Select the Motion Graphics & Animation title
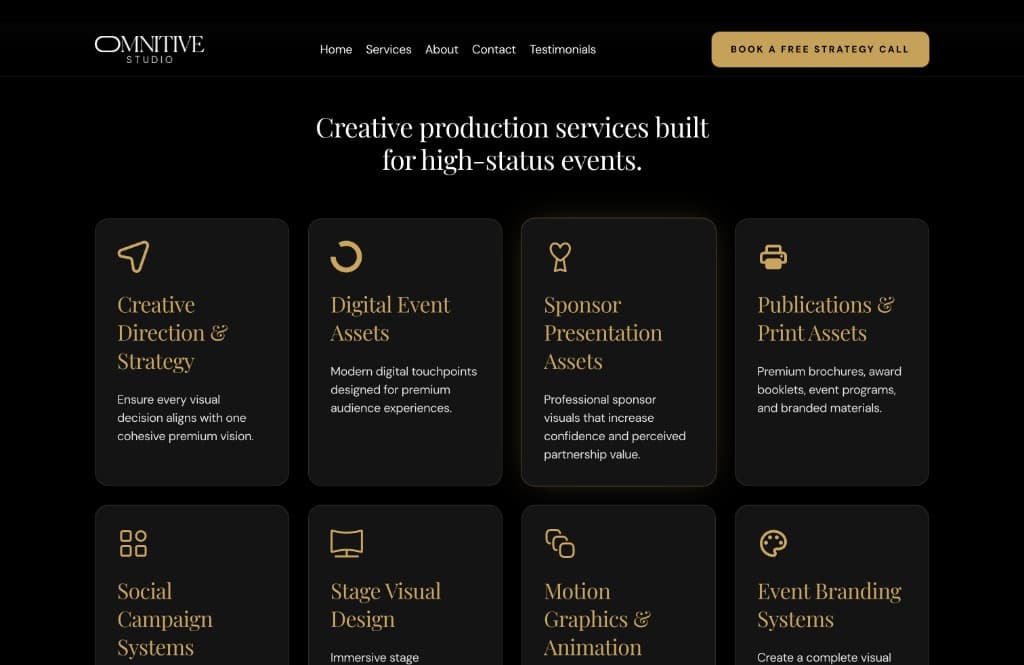This screenshot has width=1024, height=665. pos(597,619)
